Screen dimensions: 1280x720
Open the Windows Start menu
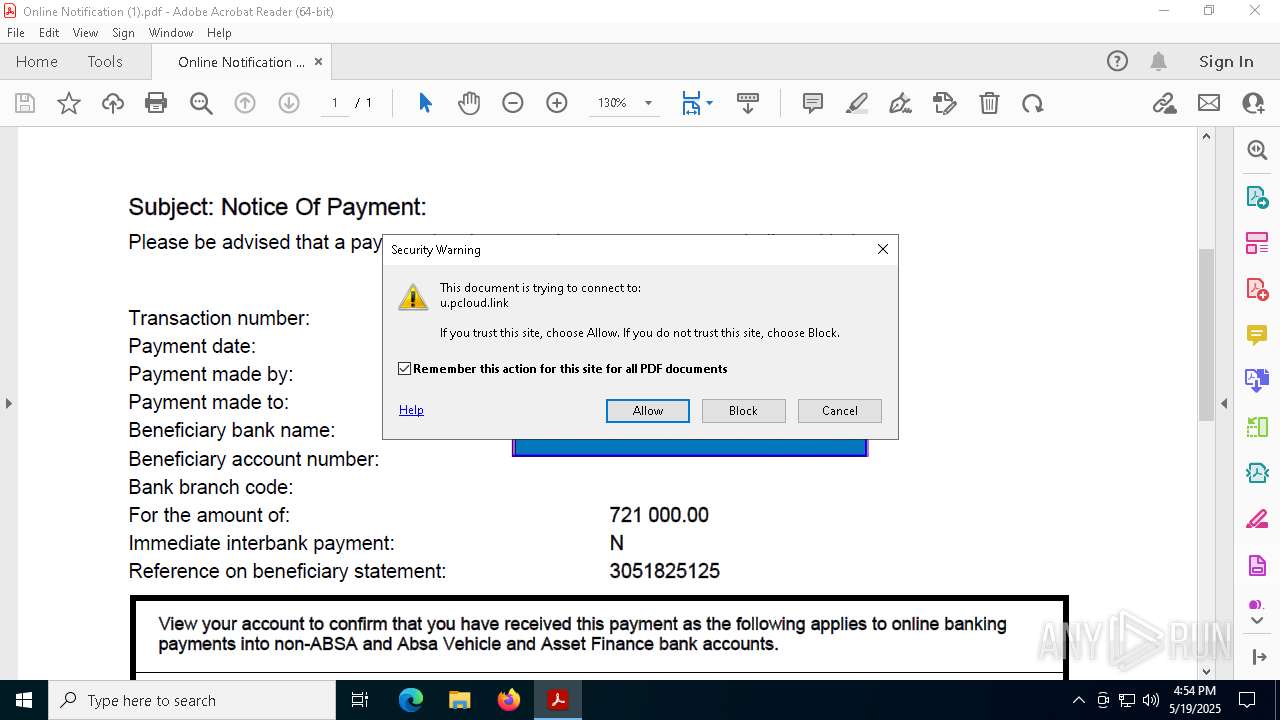[x=24, y=700]
